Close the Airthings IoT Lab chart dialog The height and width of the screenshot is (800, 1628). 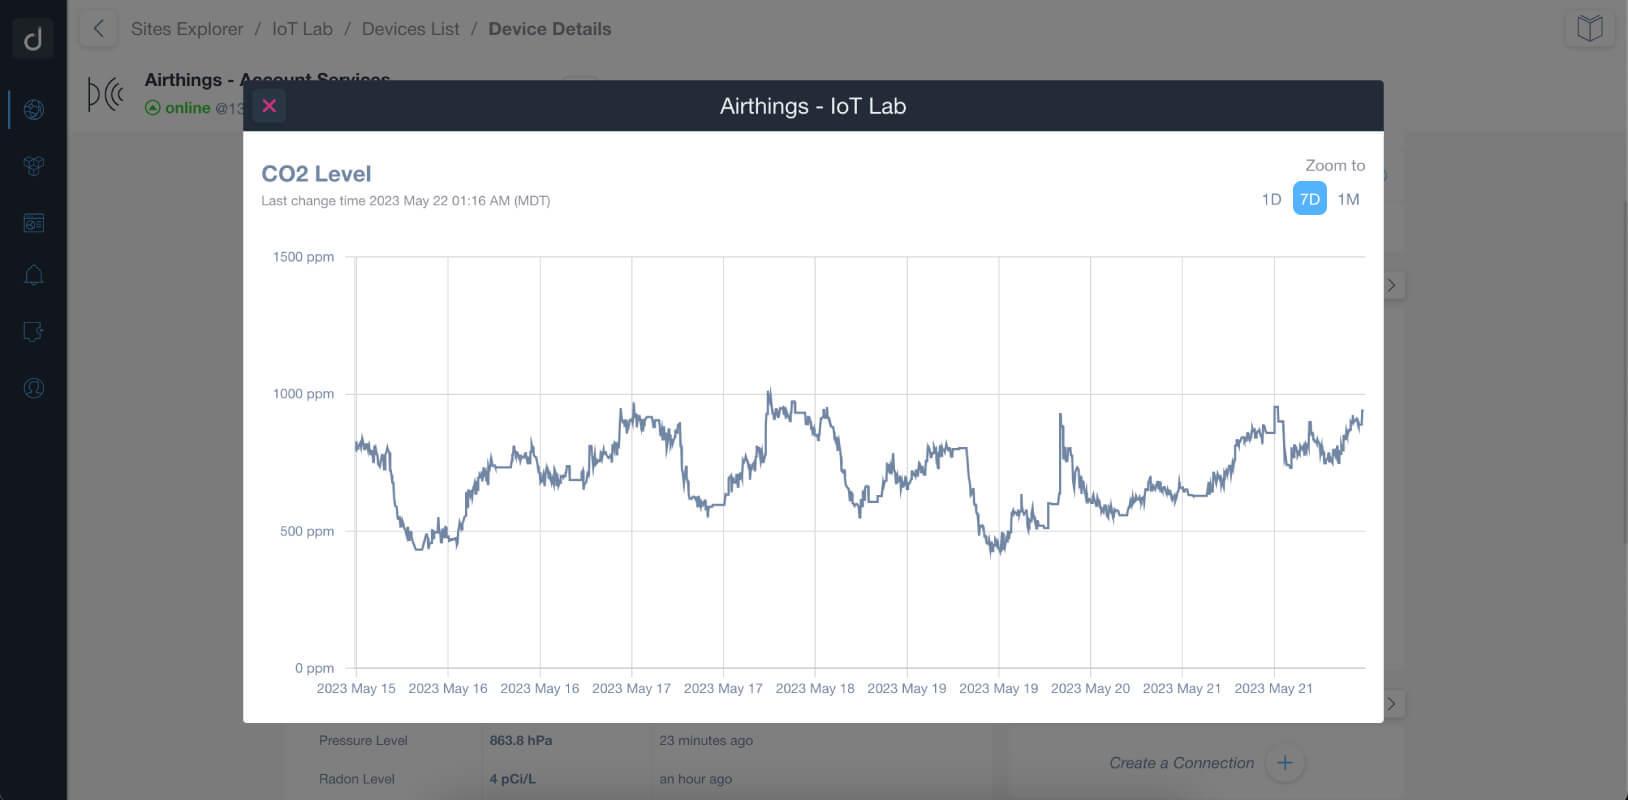[x=269, y=106]
